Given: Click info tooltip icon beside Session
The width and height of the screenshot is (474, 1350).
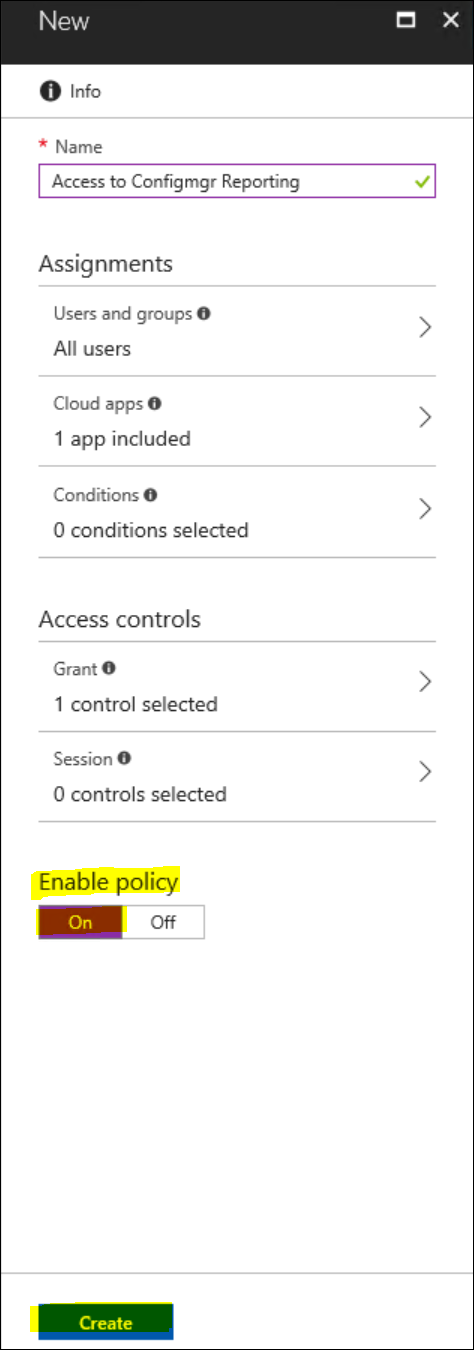Looking at the screenshot, I should (x=124, y=759).
